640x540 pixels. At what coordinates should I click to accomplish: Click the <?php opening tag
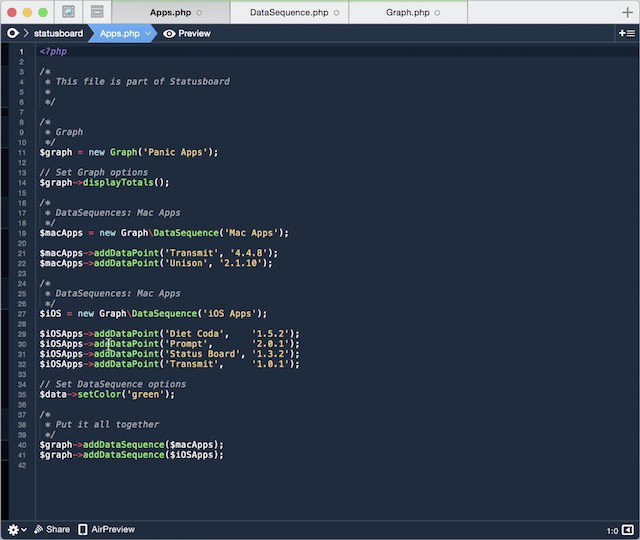point(53,51)
